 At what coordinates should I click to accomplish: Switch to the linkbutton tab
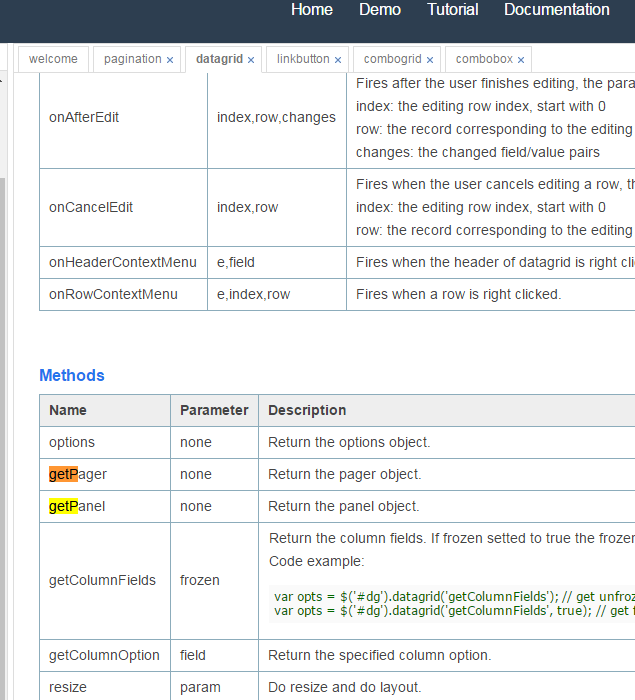point(303,59)
